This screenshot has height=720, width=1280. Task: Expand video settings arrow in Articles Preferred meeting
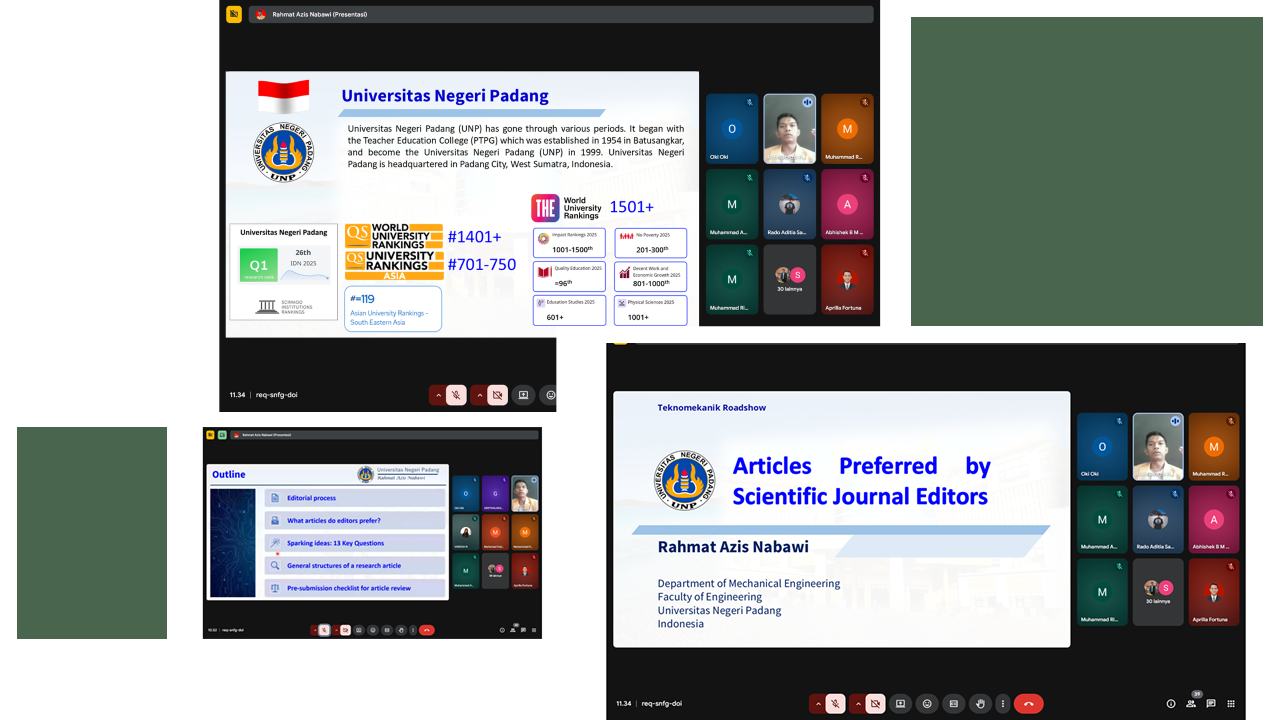pyautogui.click(x=858, y=703)
